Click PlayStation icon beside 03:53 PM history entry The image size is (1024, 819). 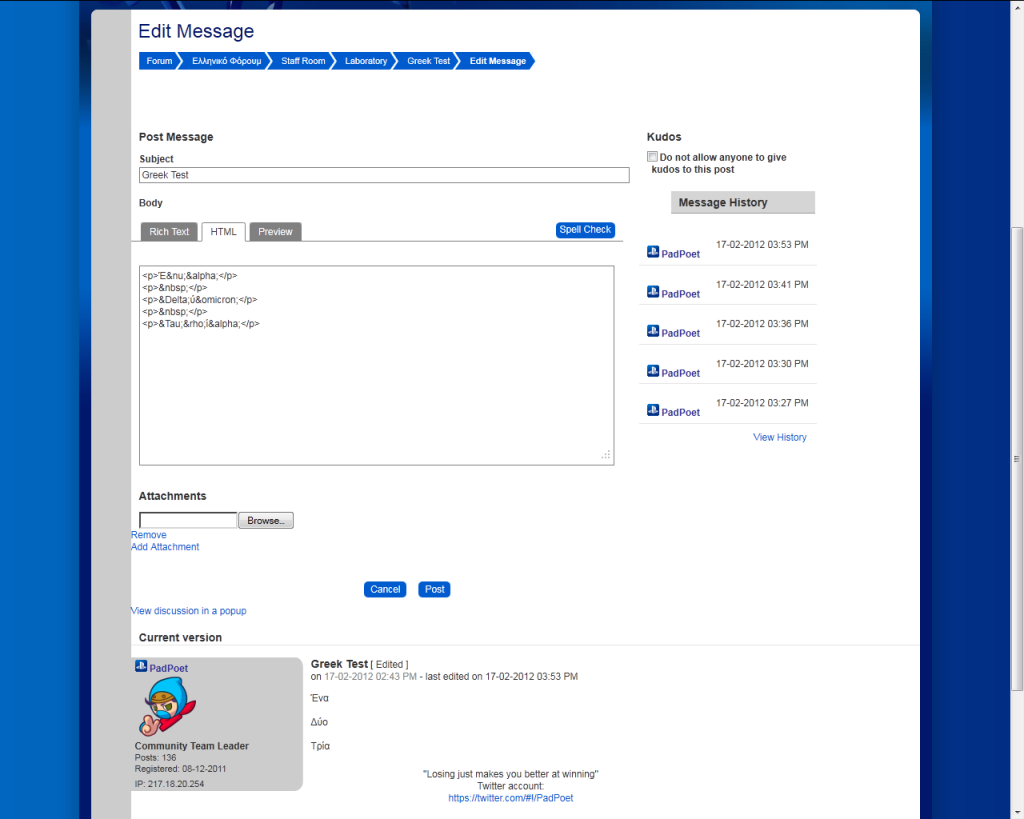coord(653,252)
